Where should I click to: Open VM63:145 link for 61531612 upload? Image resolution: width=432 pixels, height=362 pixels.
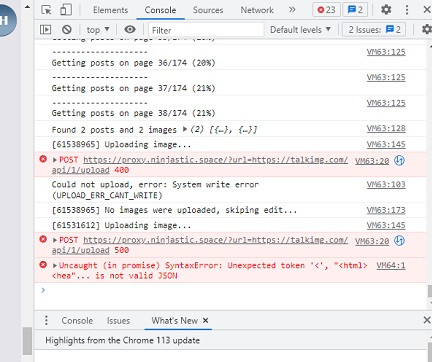[x=386, y=225]
